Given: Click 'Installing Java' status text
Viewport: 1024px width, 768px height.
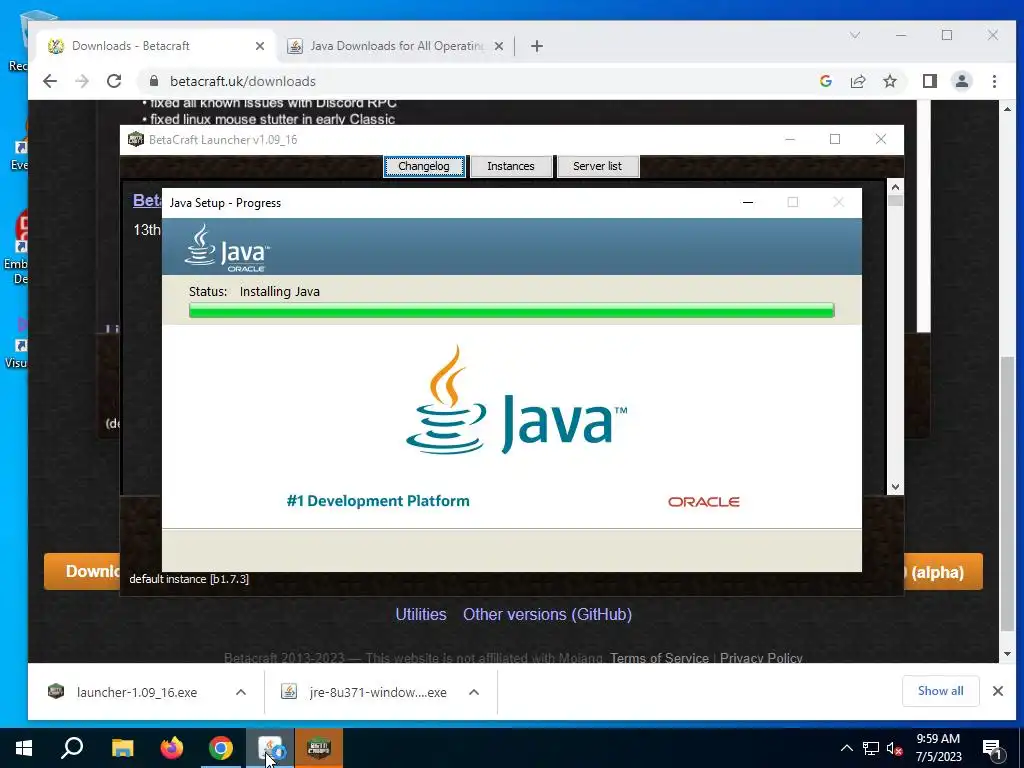Looking at the screenshot, I should (280, 291).
